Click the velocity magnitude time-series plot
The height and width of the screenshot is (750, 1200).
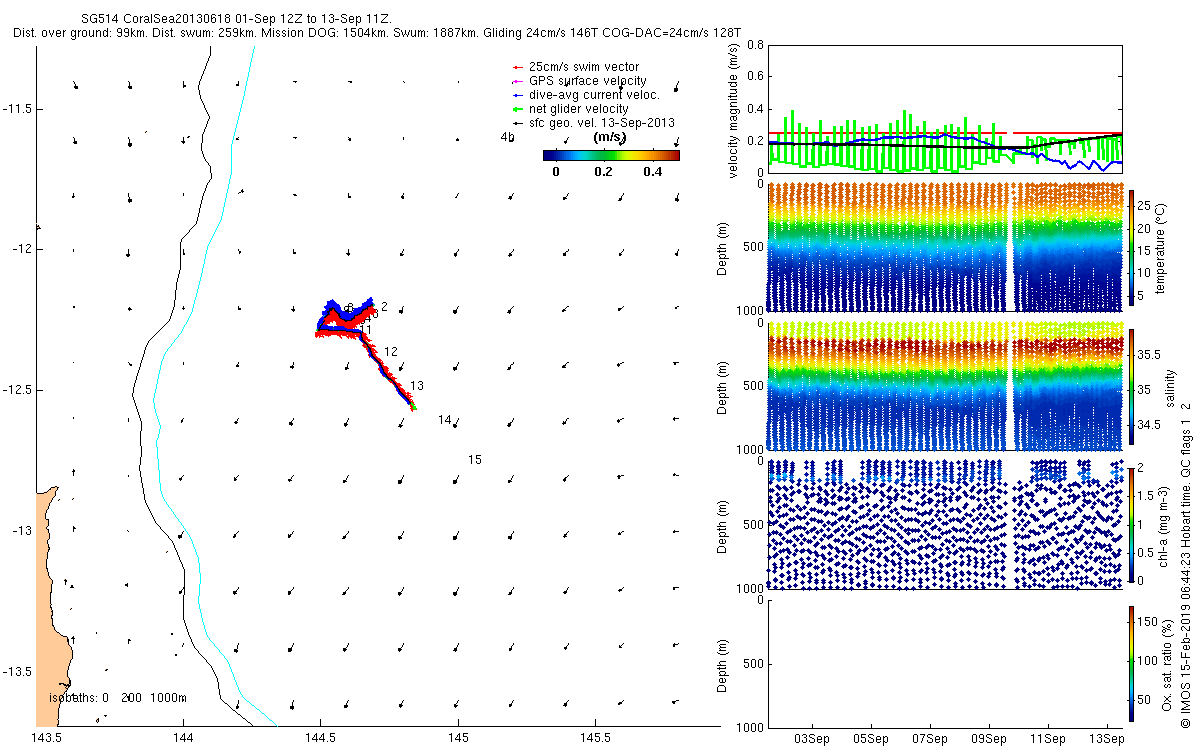click(x=944, y=108)
